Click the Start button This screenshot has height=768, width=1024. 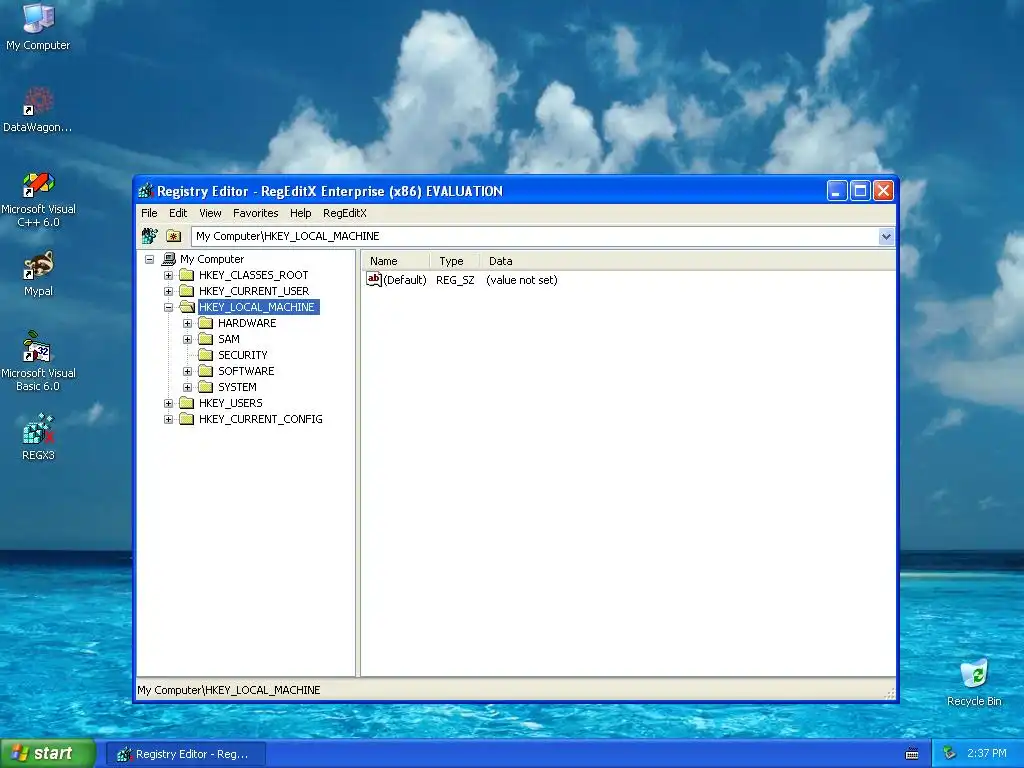pyautogui.click(x=48, y=753)
